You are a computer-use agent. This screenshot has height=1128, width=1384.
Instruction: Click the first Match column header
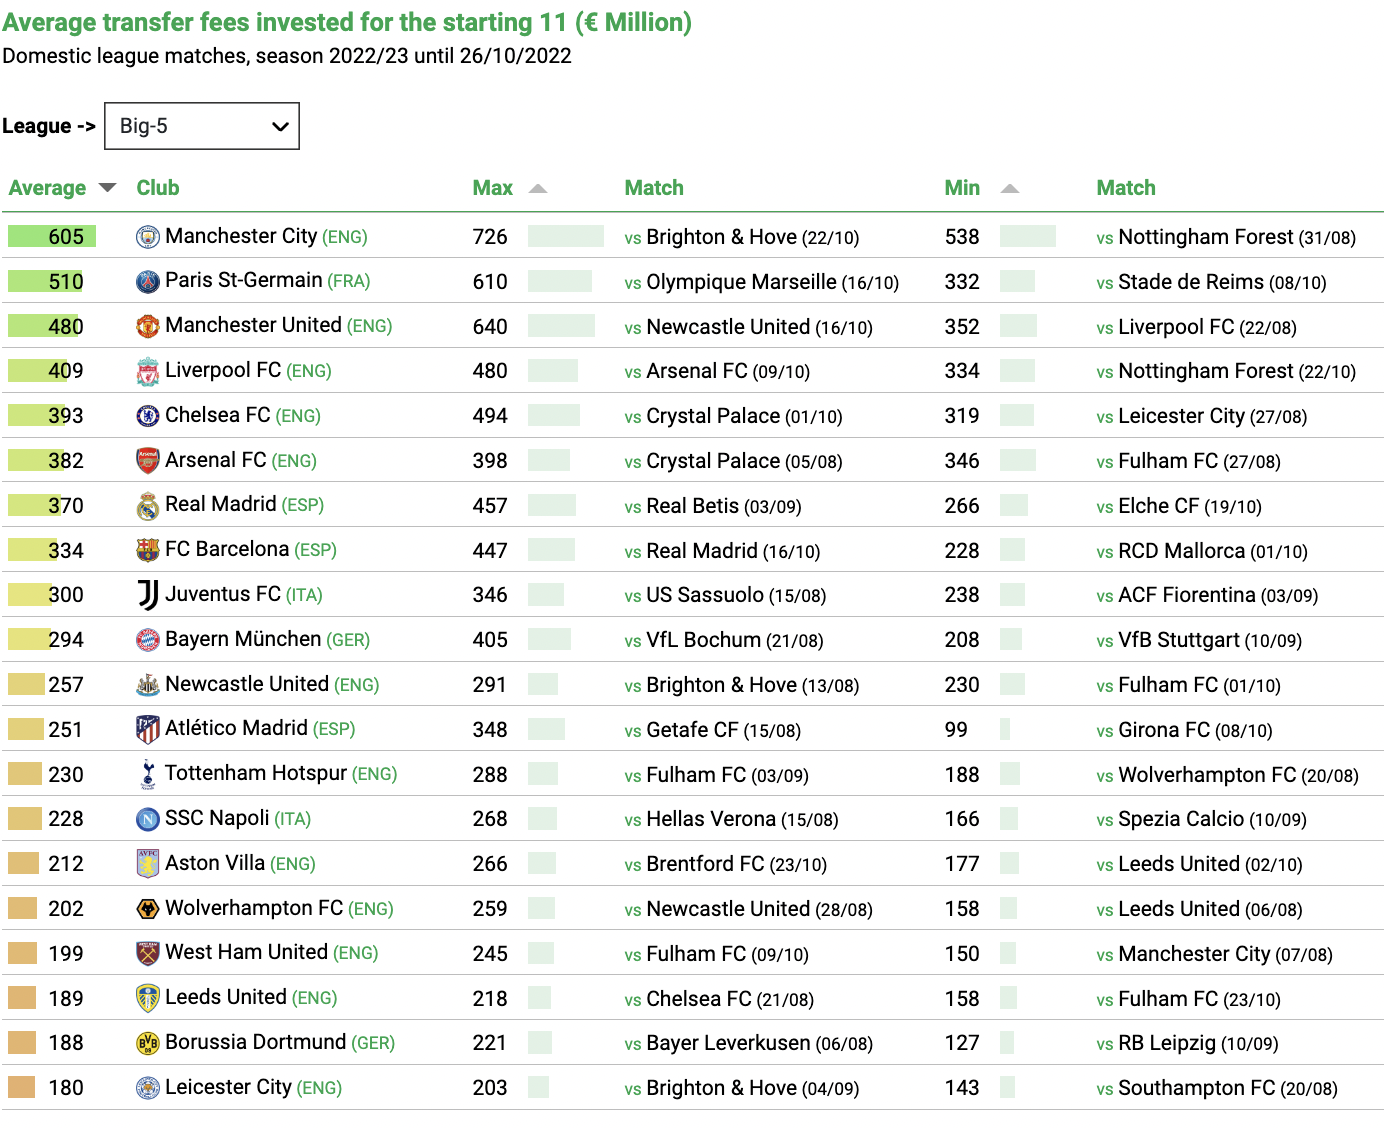point(654,188)
